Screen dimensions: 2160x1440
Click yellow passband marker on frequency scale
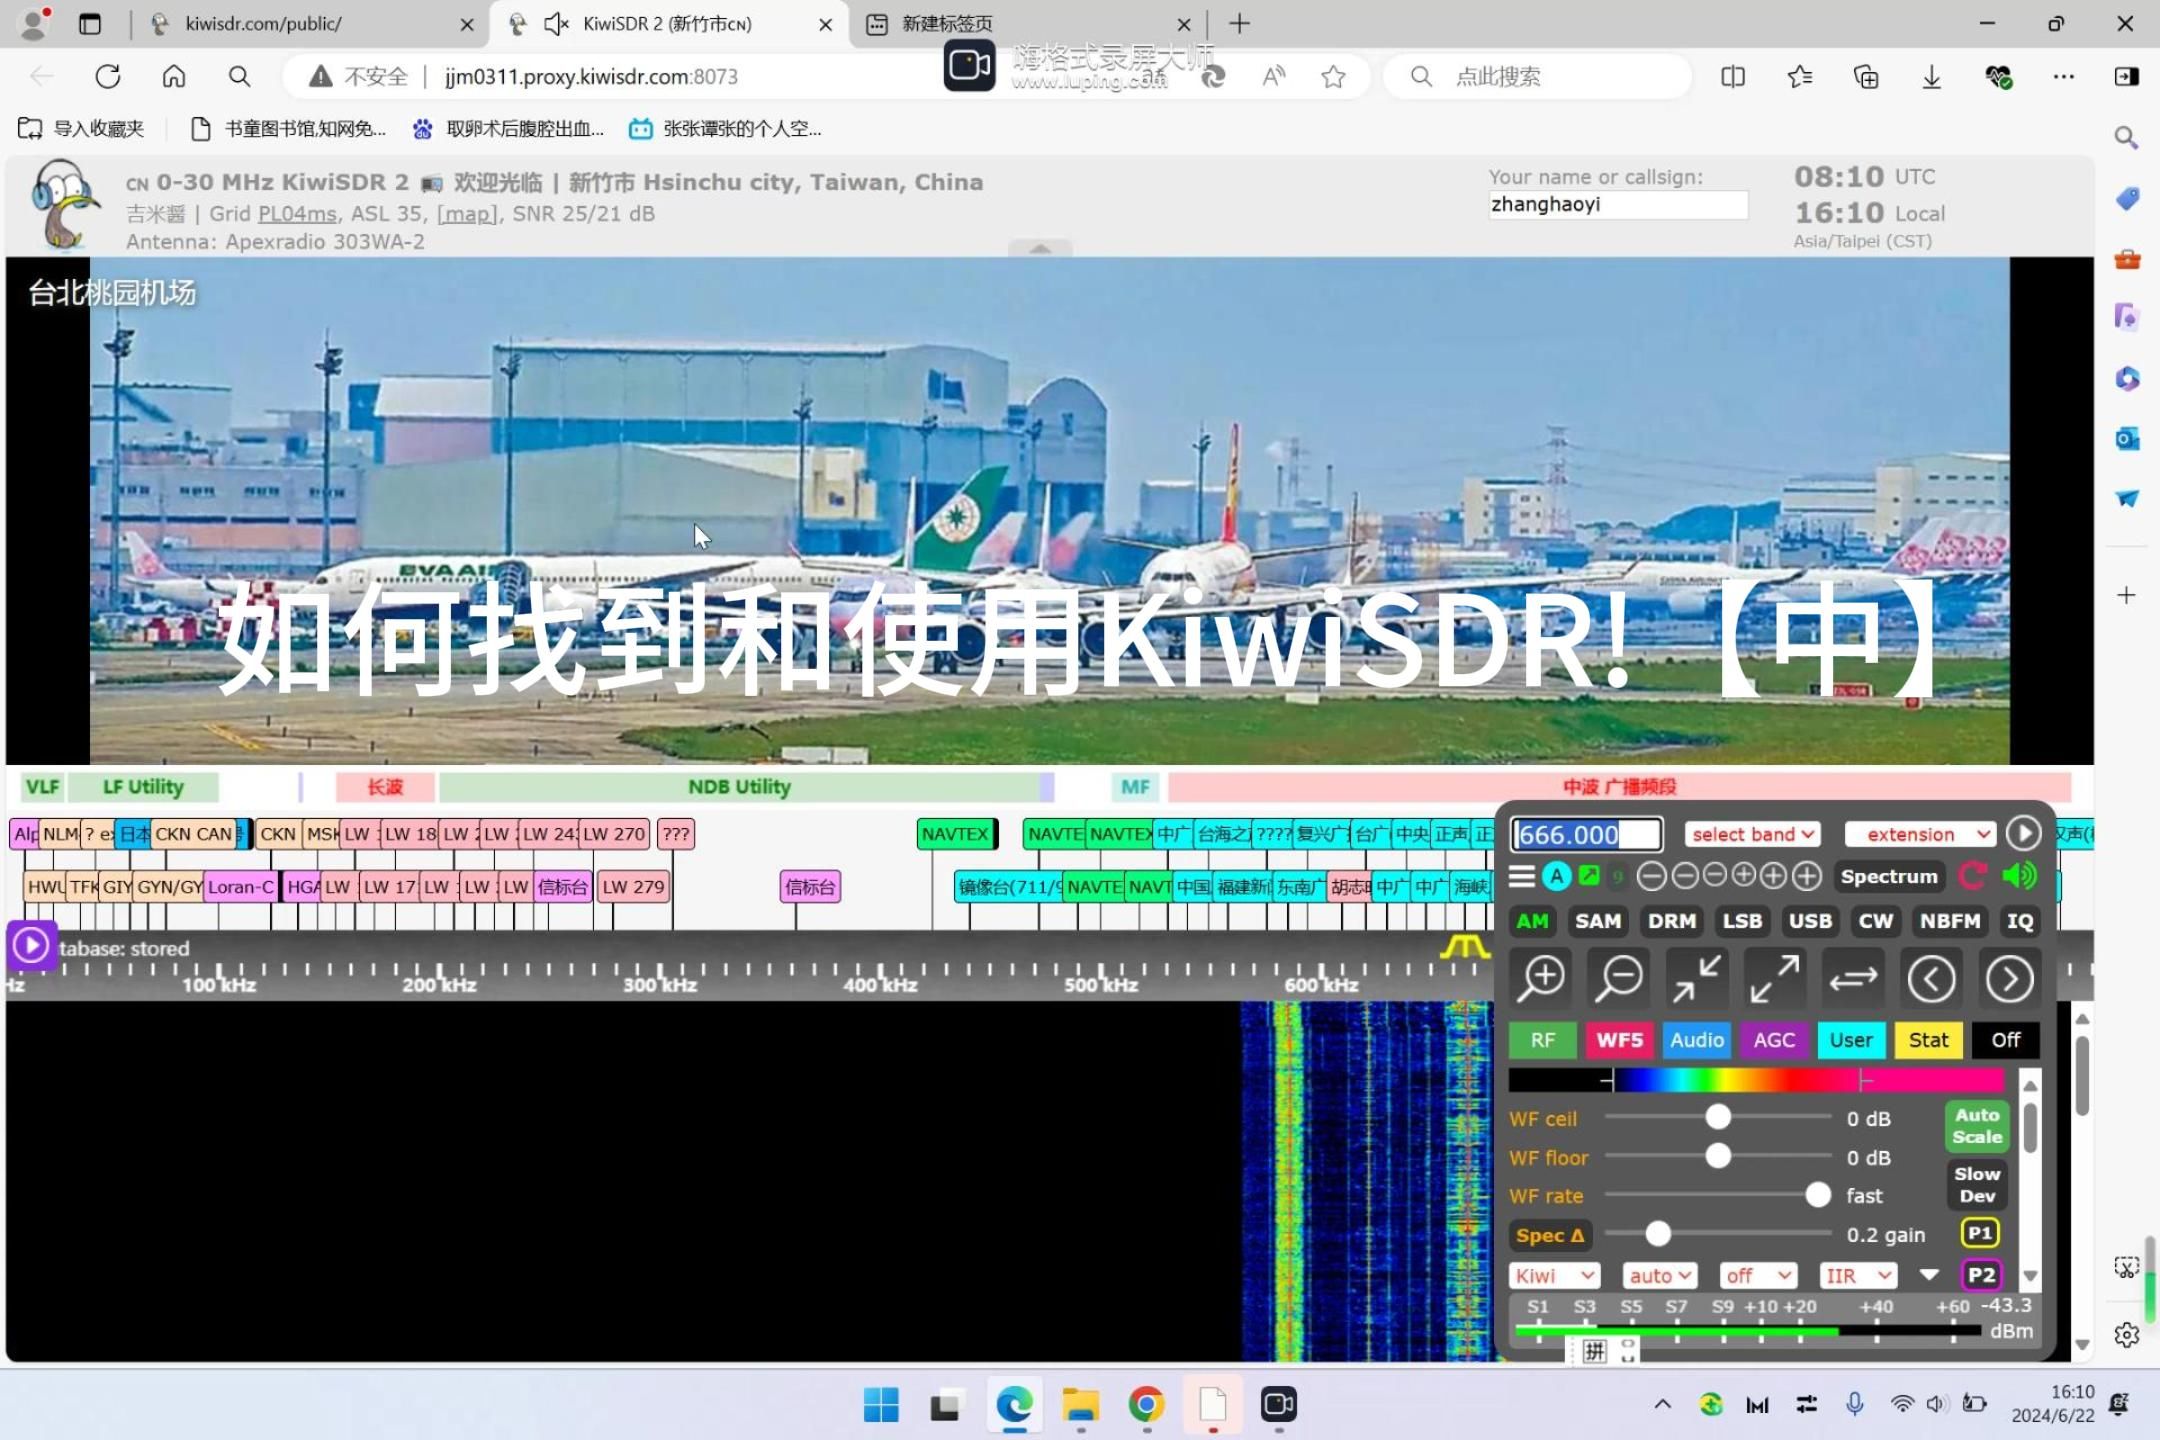tap(1465, 946)
